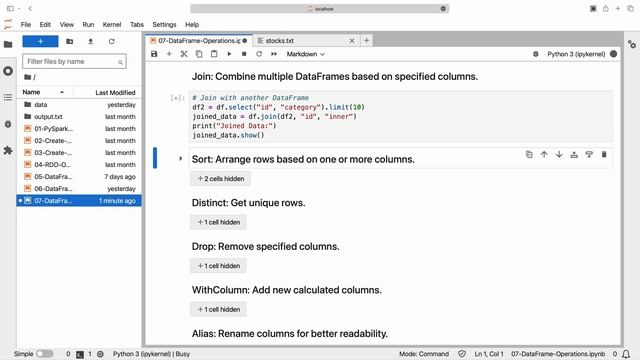Open the Kernel menu
The height and width of the screenshot is (360, 640).
click(x=112, y=24)
